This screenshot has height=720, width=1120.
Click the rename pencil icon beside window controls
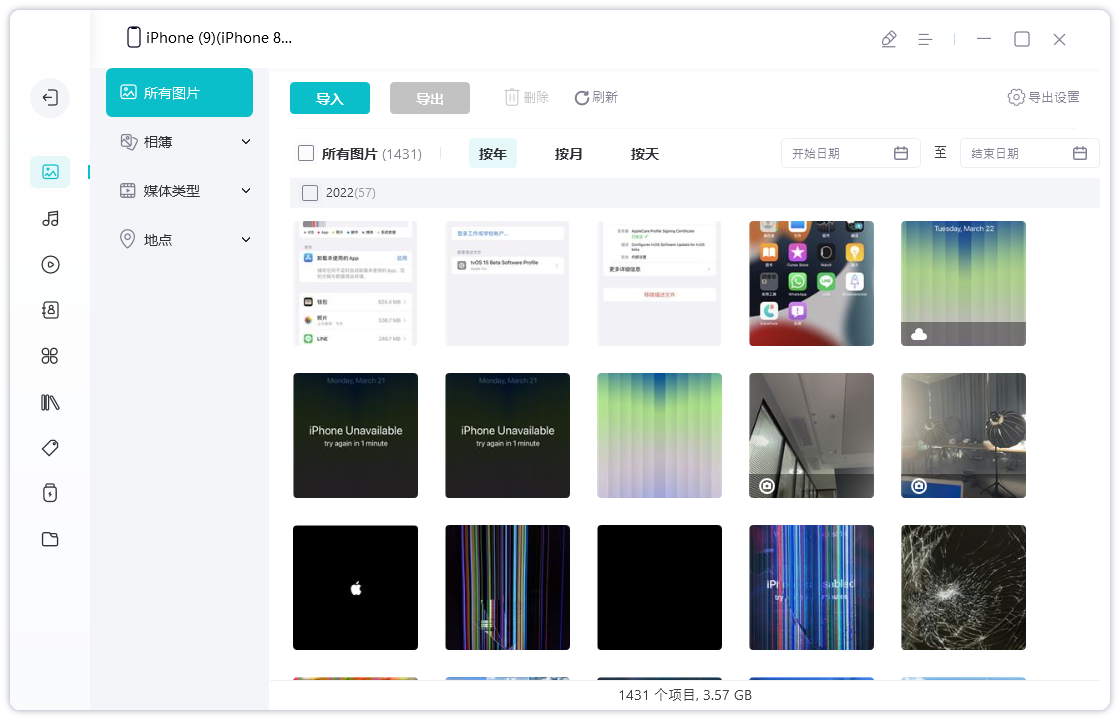click(889, 38)
